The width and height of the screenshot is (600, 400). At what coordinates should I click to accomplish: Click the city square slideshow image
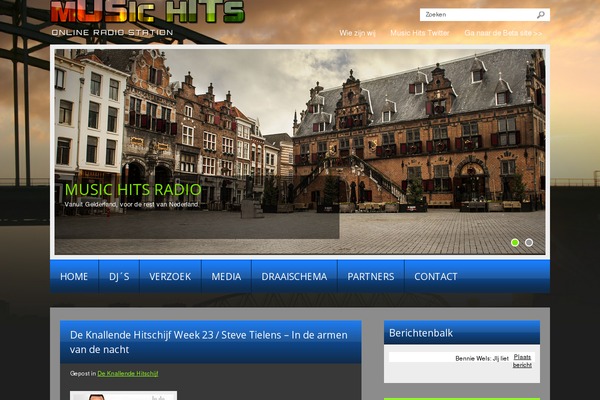pos(300,151)
